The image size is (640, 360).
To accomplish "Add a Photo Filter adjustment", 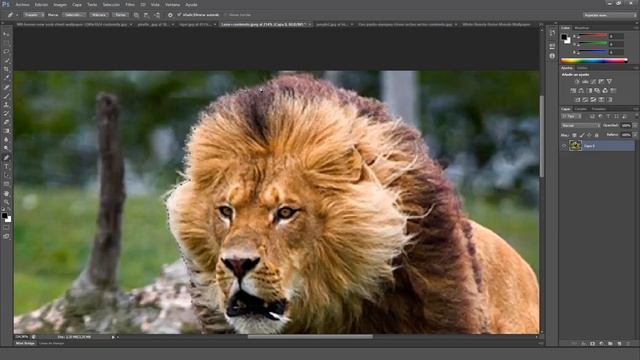I will [x=597, y=91].
